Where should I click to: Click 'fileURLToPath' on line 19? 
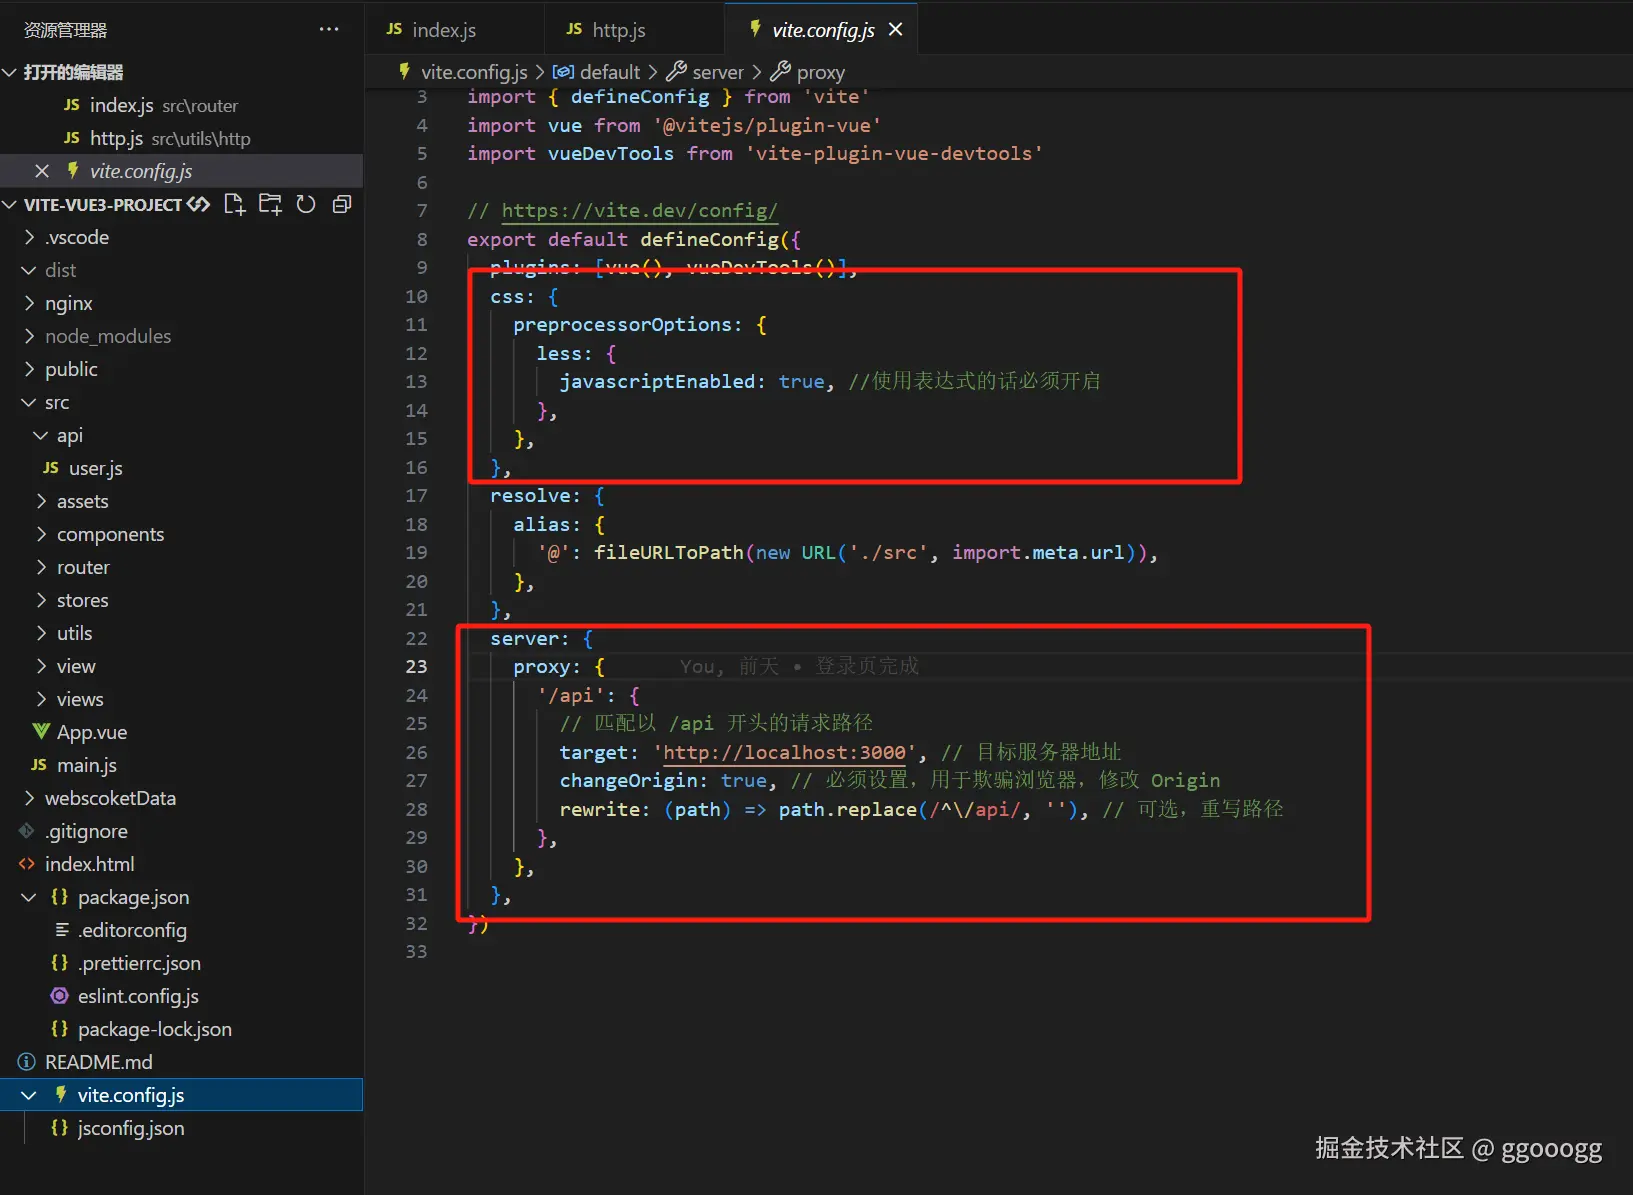click(669, 553)
